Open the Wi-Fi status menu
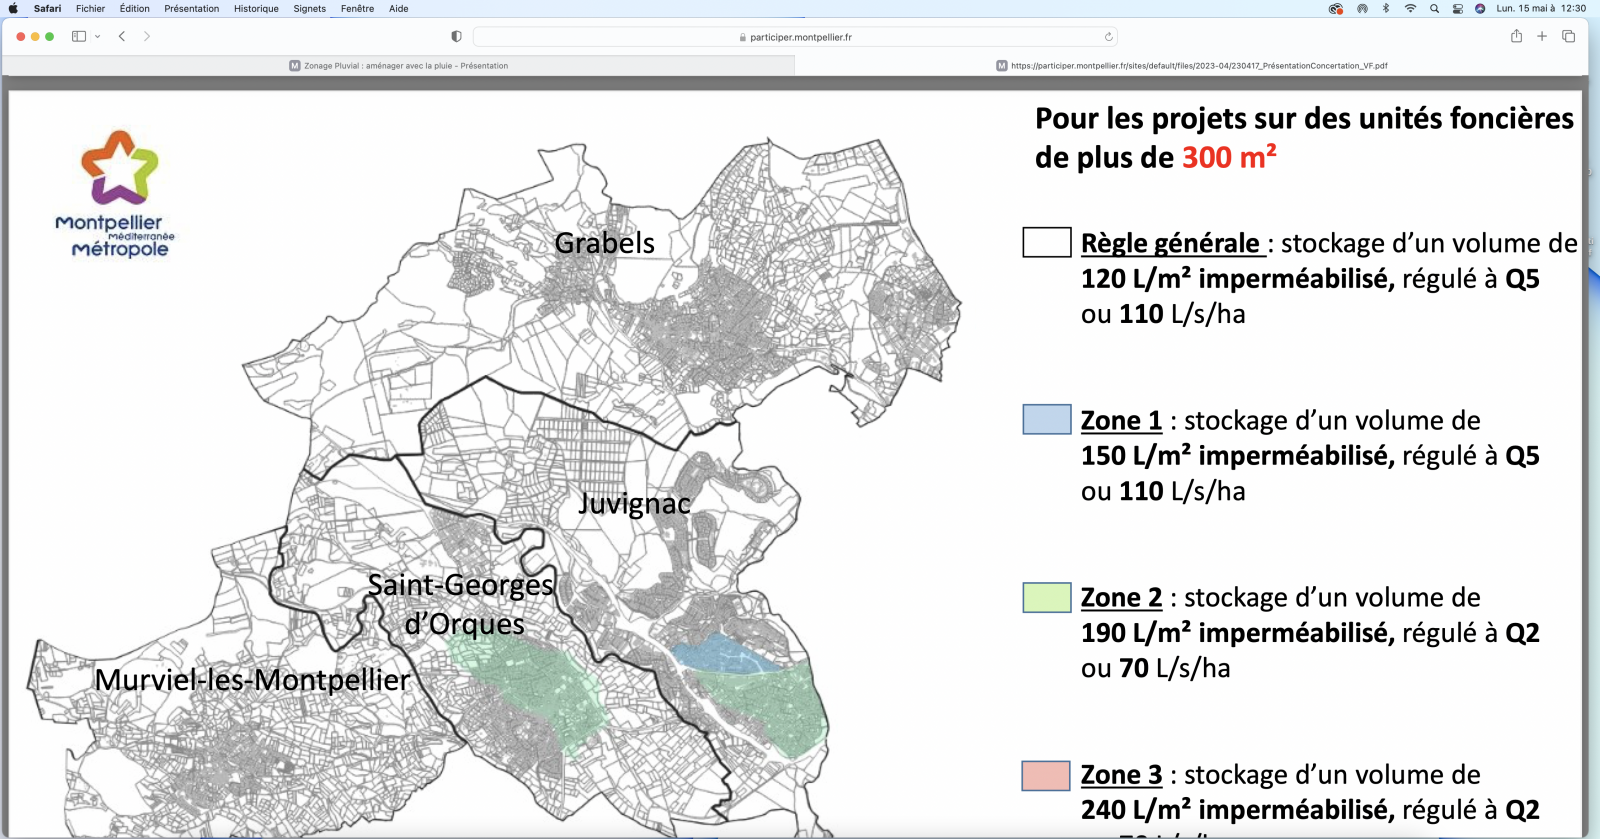The height and width of the screenshot is (839, 1600). 1410,9
